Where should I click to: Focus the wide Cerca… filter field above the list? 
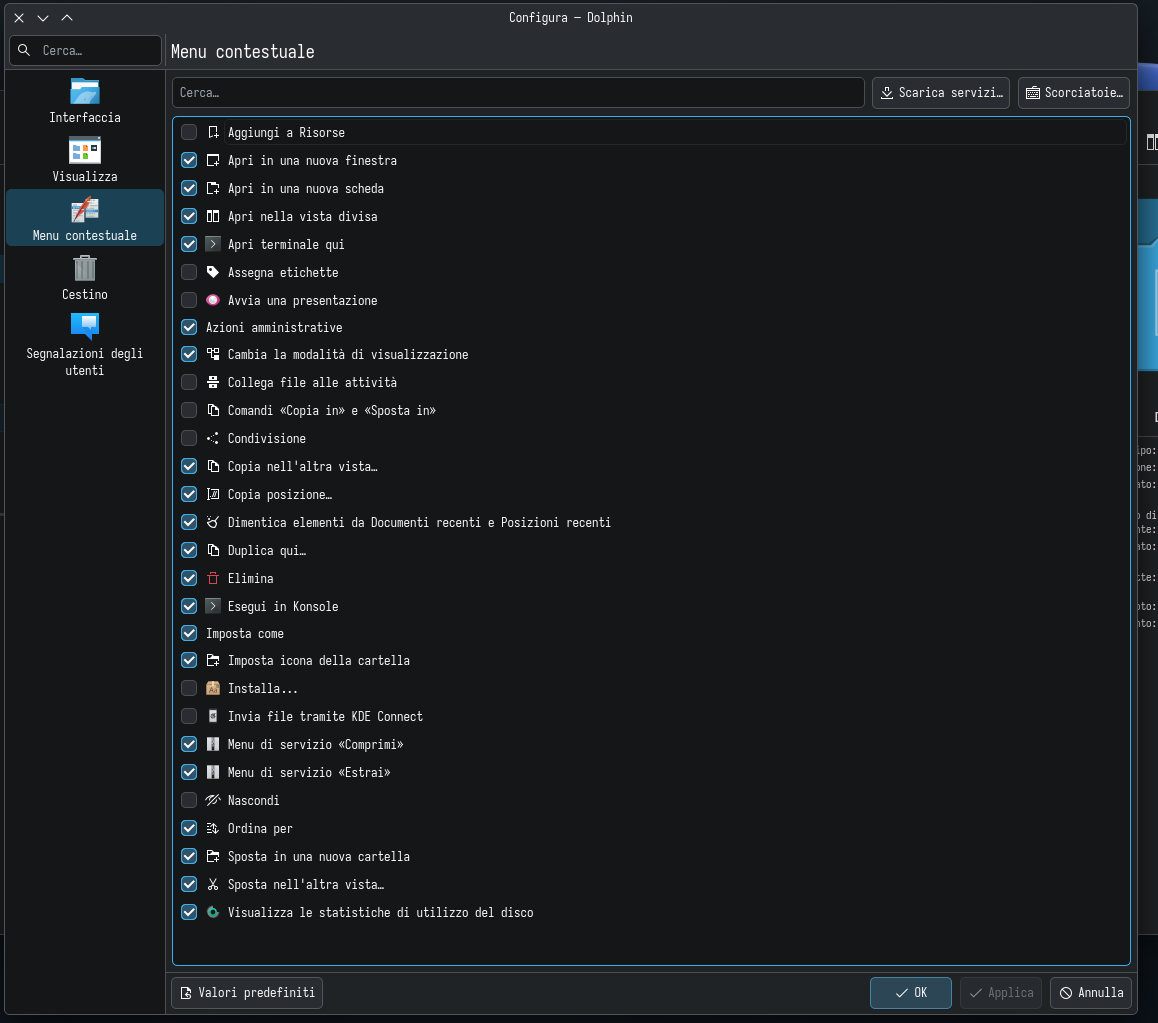coord(518,93)
